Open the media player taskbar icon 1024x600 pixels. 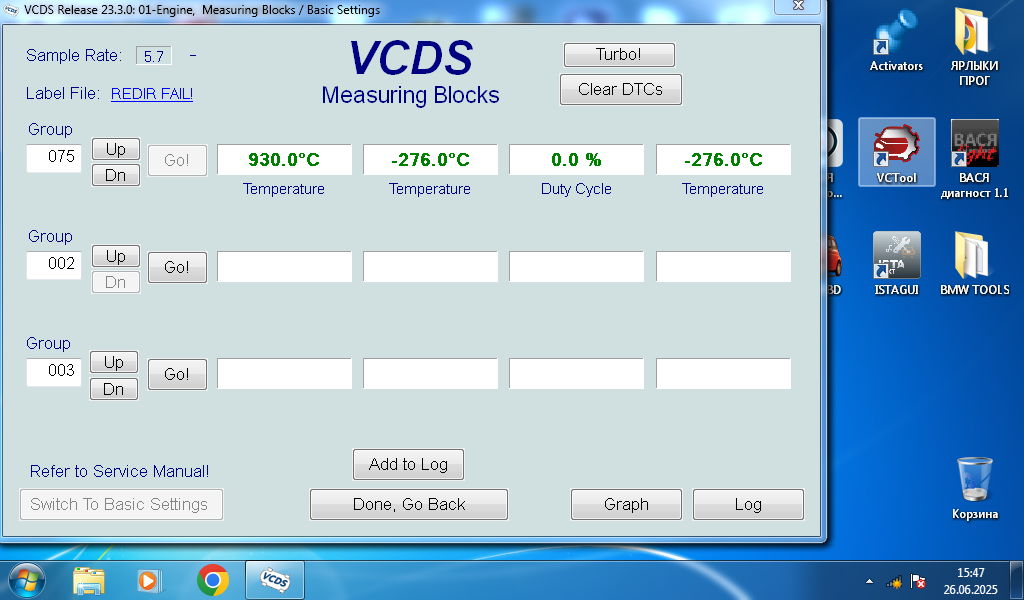coord(150,580)
